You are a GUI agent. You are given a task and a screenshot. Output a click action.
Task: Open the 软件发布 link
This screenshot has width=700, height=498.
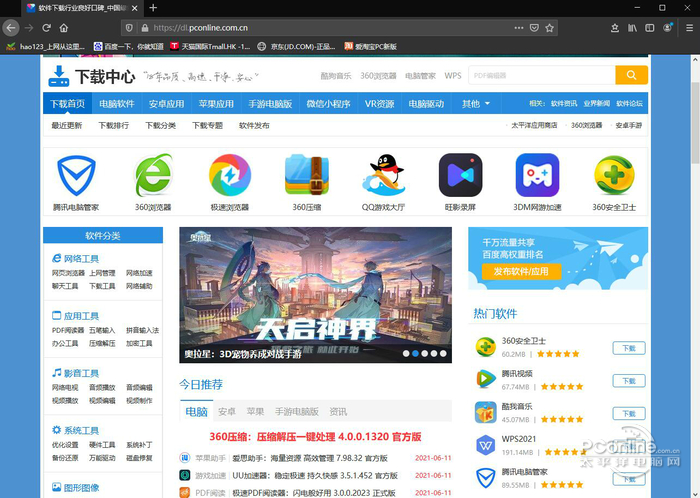point(254,125)
